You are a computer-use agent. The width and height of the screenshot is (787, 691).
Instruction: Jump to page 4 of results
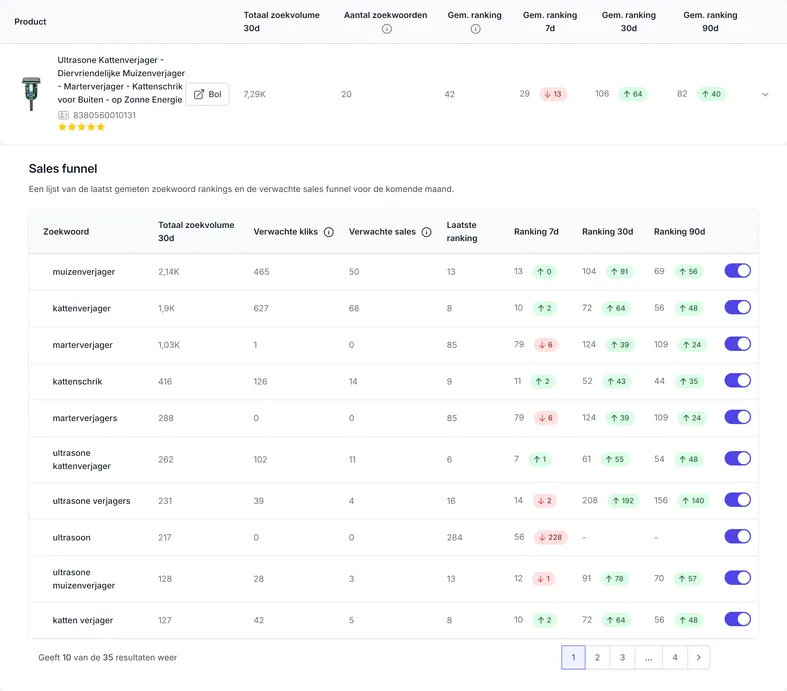coord(675,657)
